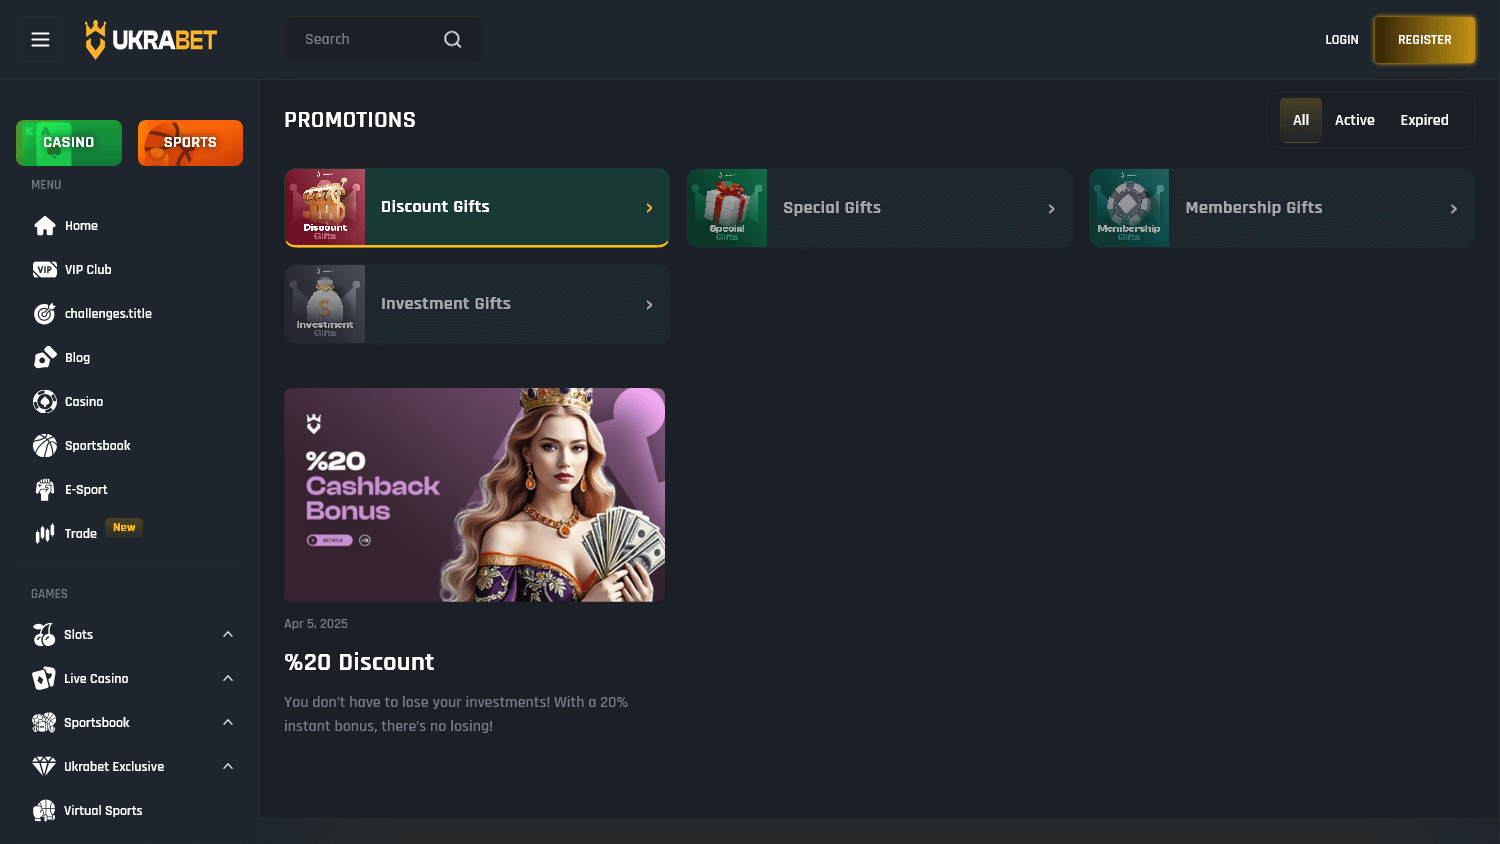Click the Virtual Sports icon
The height and width of the screenshot is (844, 1500).
click(x=45, y=810)
